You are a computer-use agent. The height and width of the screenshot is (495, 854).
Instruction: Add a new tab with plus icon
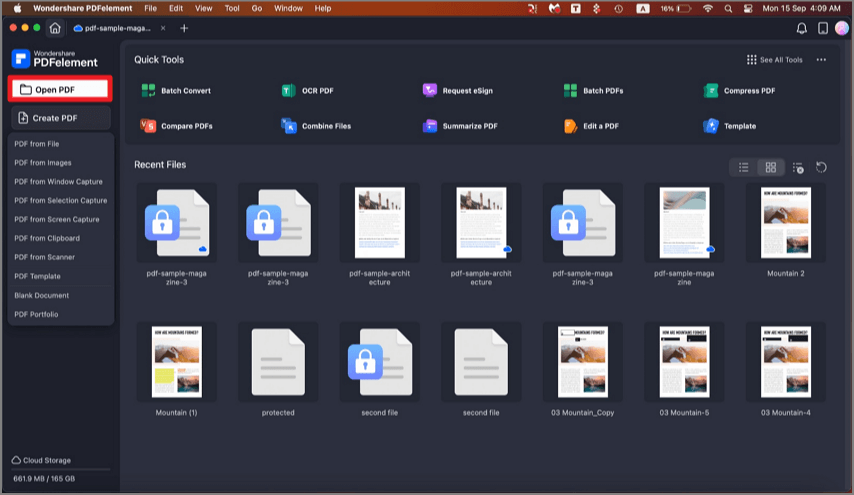(x=184, y=28)
